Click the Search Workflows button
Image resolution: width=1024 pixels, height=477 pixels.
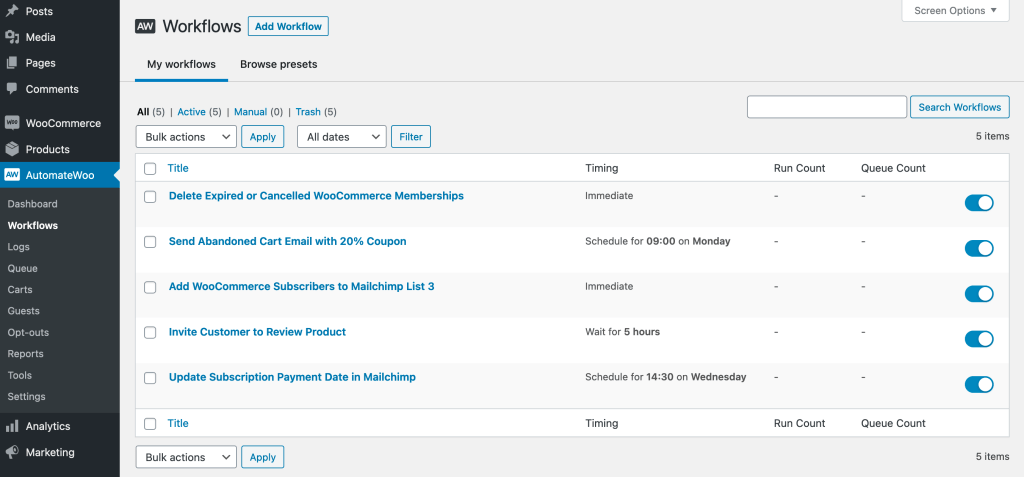[959, 107]
